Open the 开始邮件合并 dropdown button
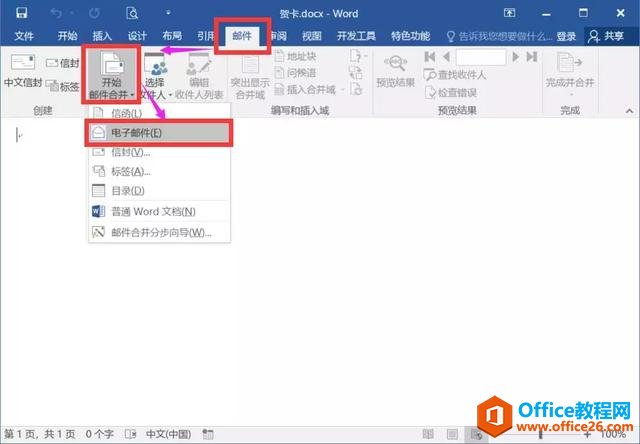Screen dimensions: 640x444 (x=111, y=74)
